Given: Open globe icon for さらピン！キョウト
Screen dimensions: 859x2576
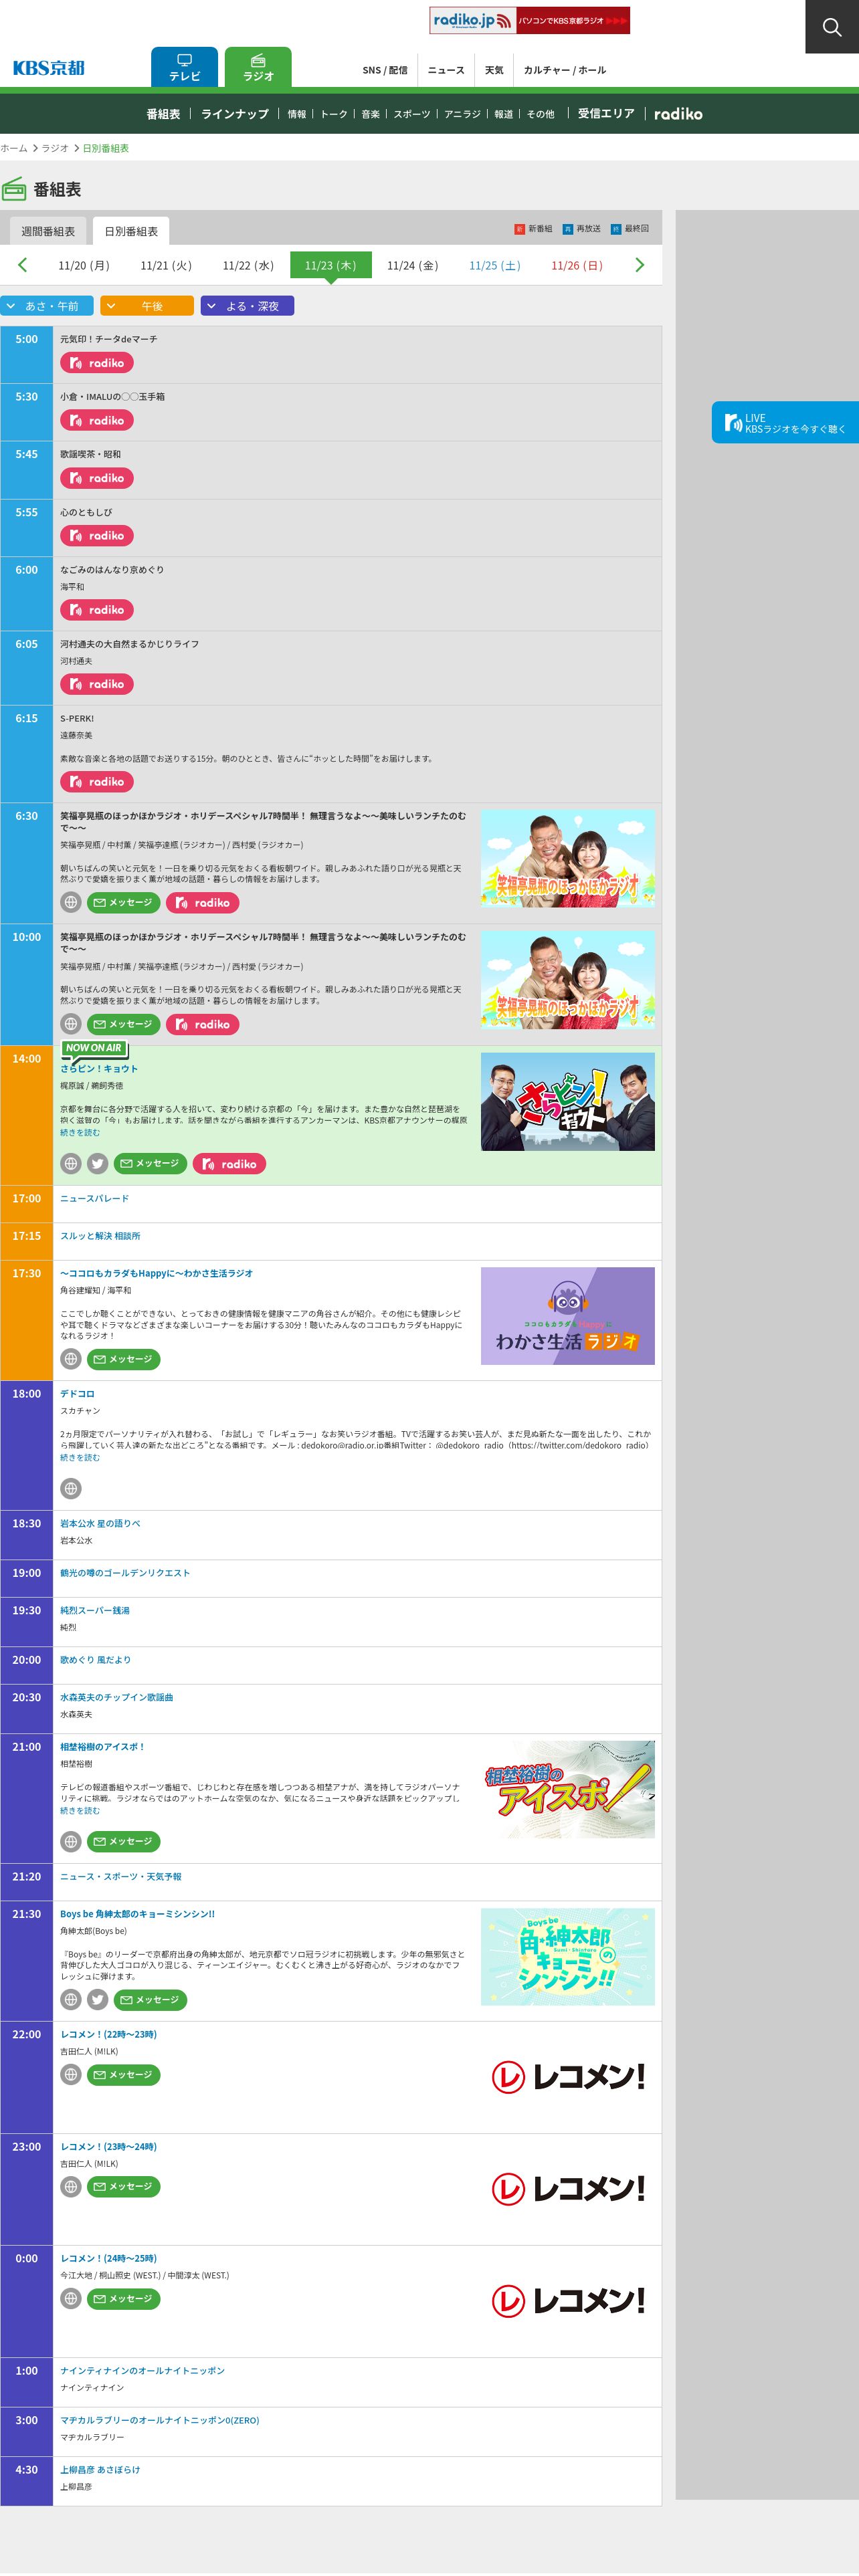Looking at the screenshot, I should pyautogui.click(x=71, y=1164).
